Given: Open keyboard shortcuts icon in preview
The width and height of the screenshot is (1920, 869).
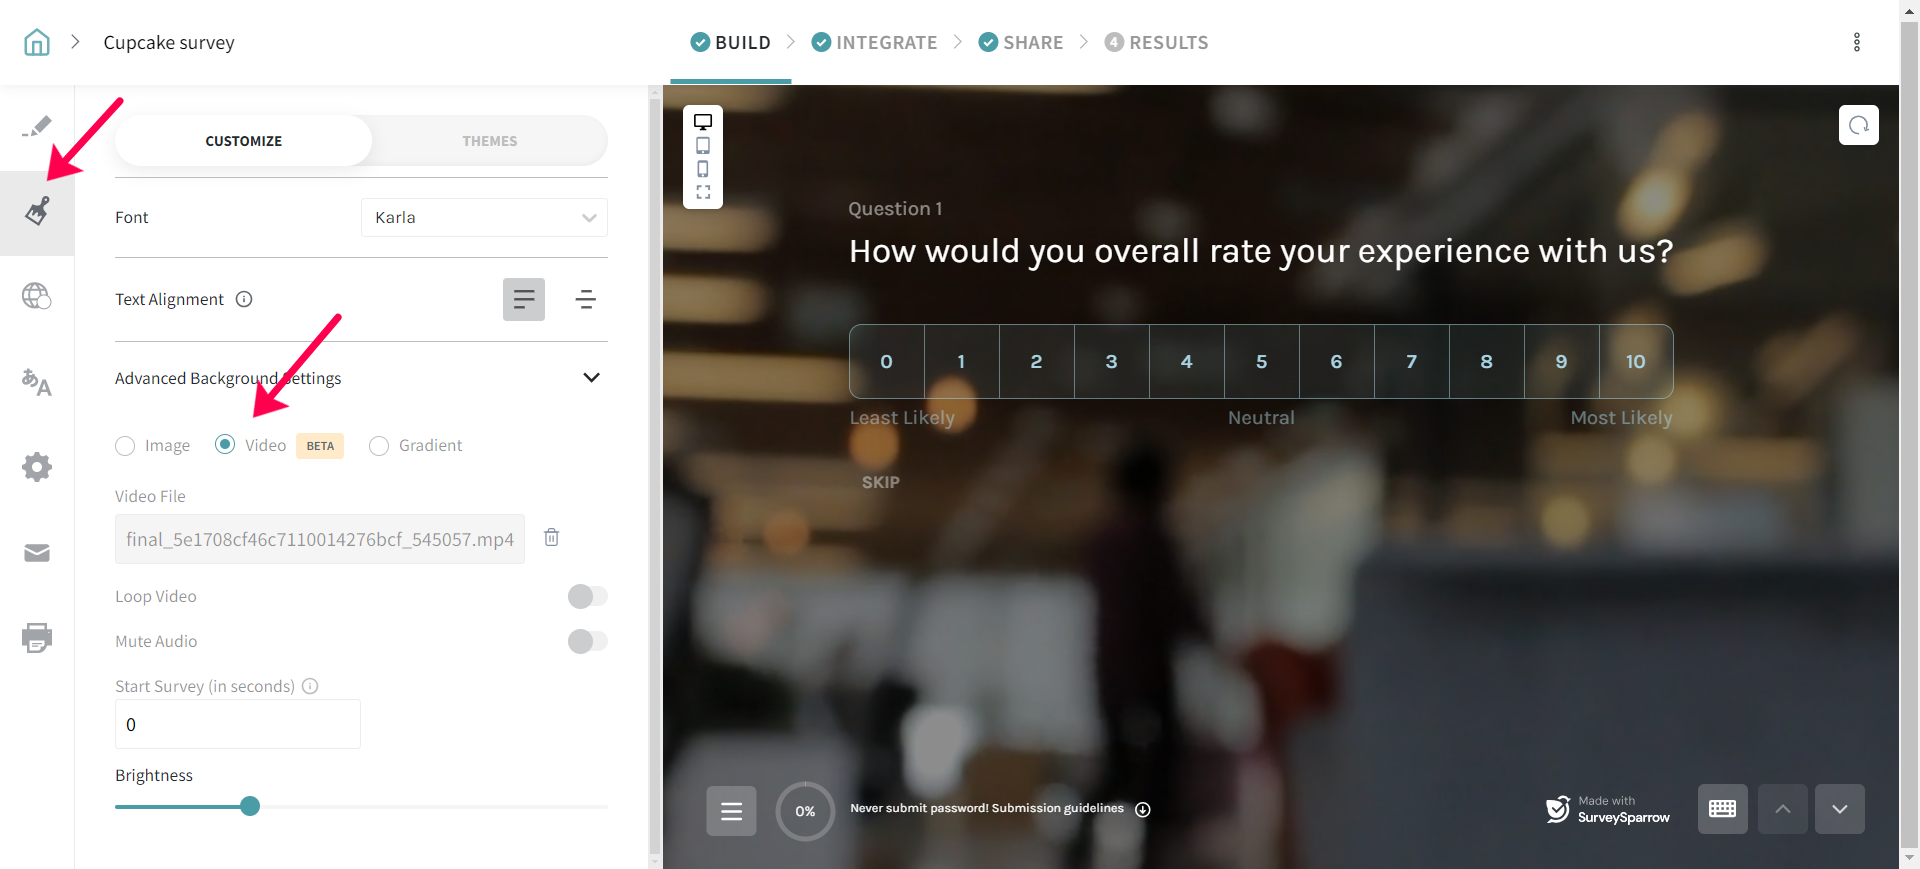Looking at the screenshot, I should coord(1722,809).
